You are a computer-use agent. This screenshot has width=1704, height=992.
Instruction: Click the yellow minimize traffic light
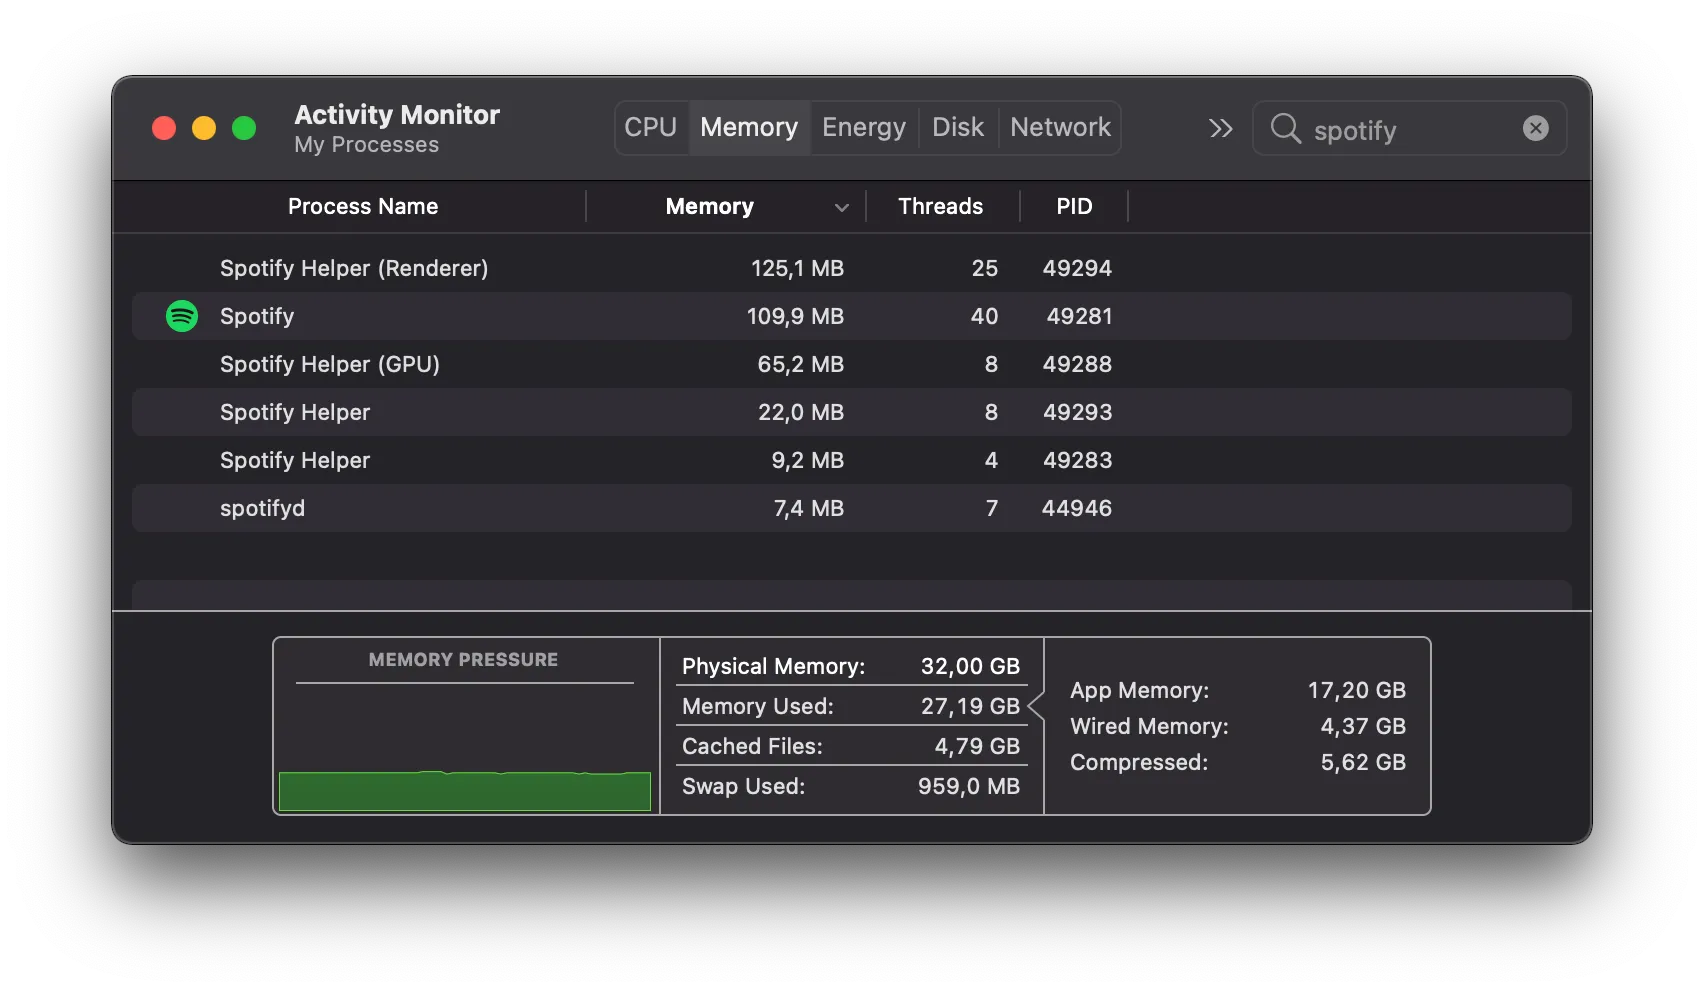[204, 128]
